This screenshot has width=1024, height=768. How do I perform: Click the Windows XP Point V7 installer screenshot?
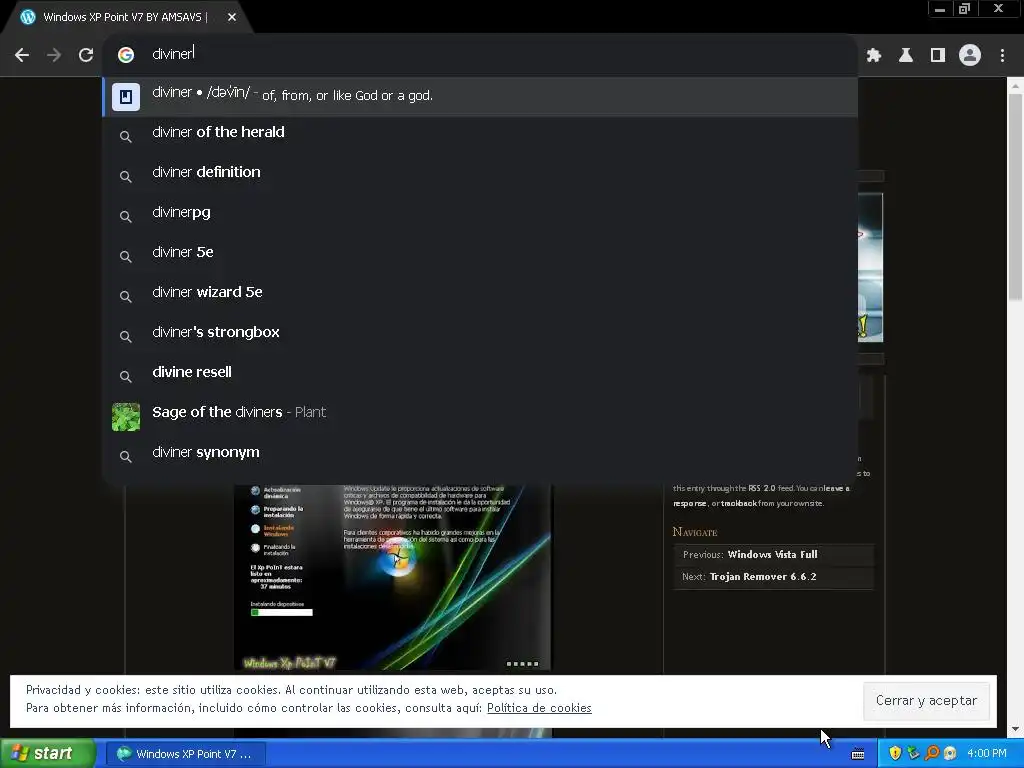392,577
